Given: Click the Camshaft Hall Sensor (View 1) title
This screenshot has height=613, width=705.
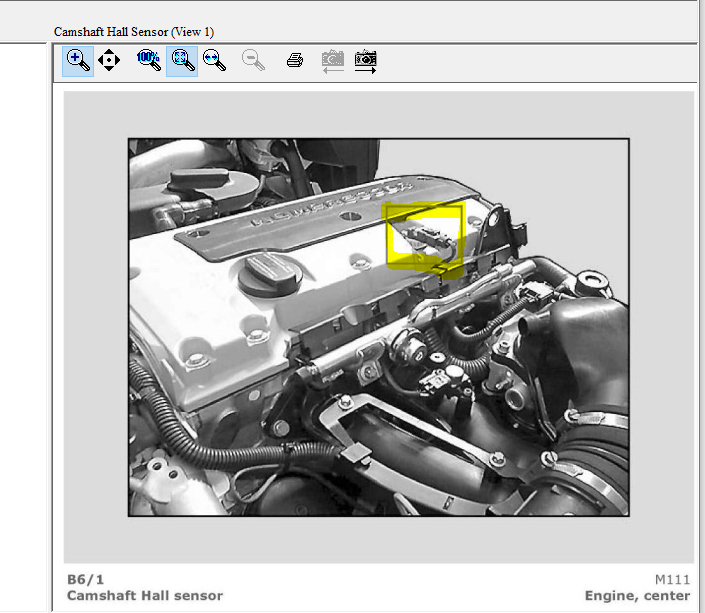Looking at the screenshot, I should click(x=134, y=32).
